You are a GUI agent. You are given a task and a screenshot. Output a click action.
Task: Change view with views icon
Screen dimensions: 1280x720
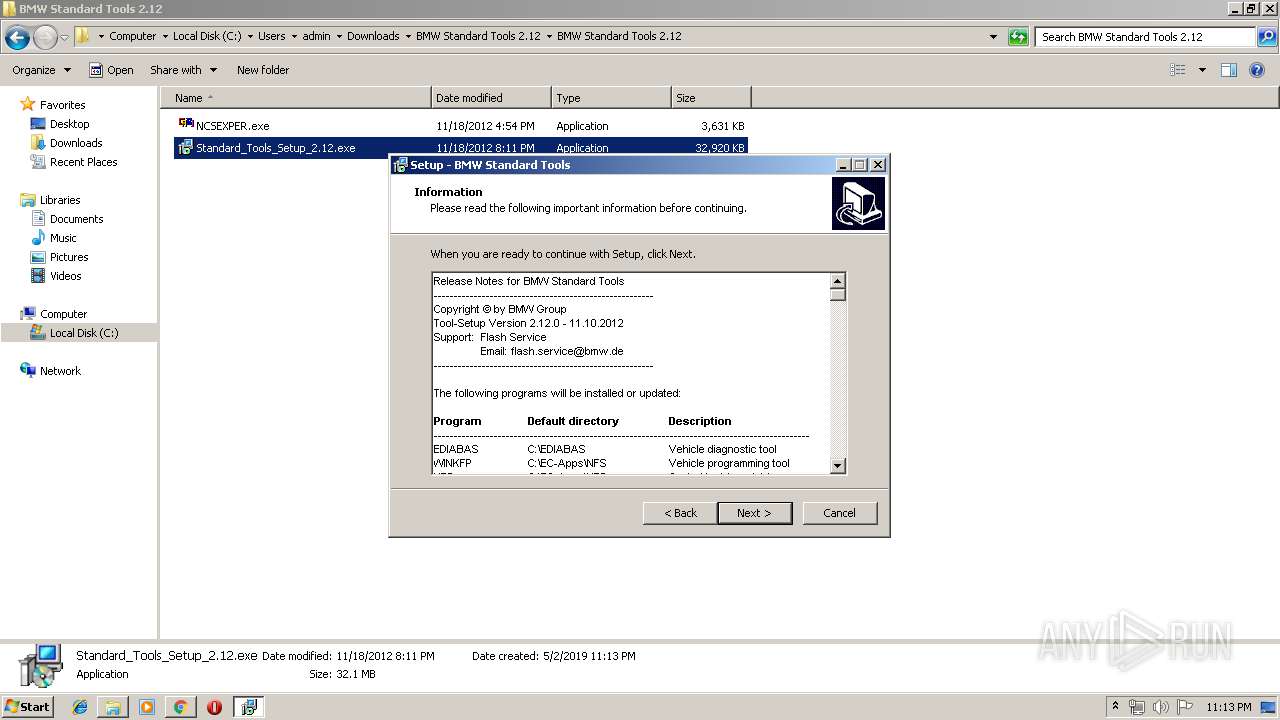(x=1178, y=70)
